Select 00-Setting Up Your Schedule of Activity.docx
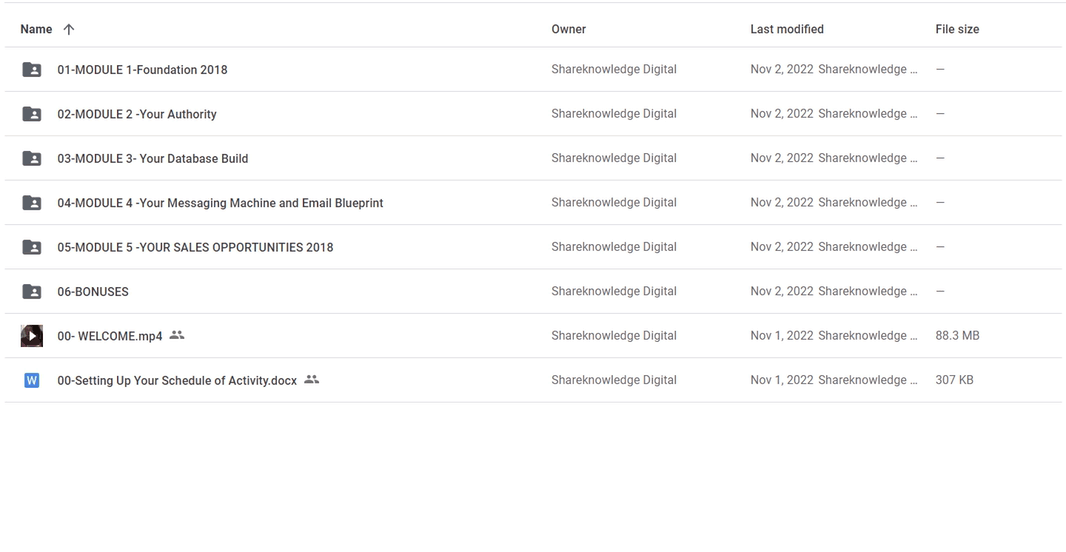 (177, 381)
